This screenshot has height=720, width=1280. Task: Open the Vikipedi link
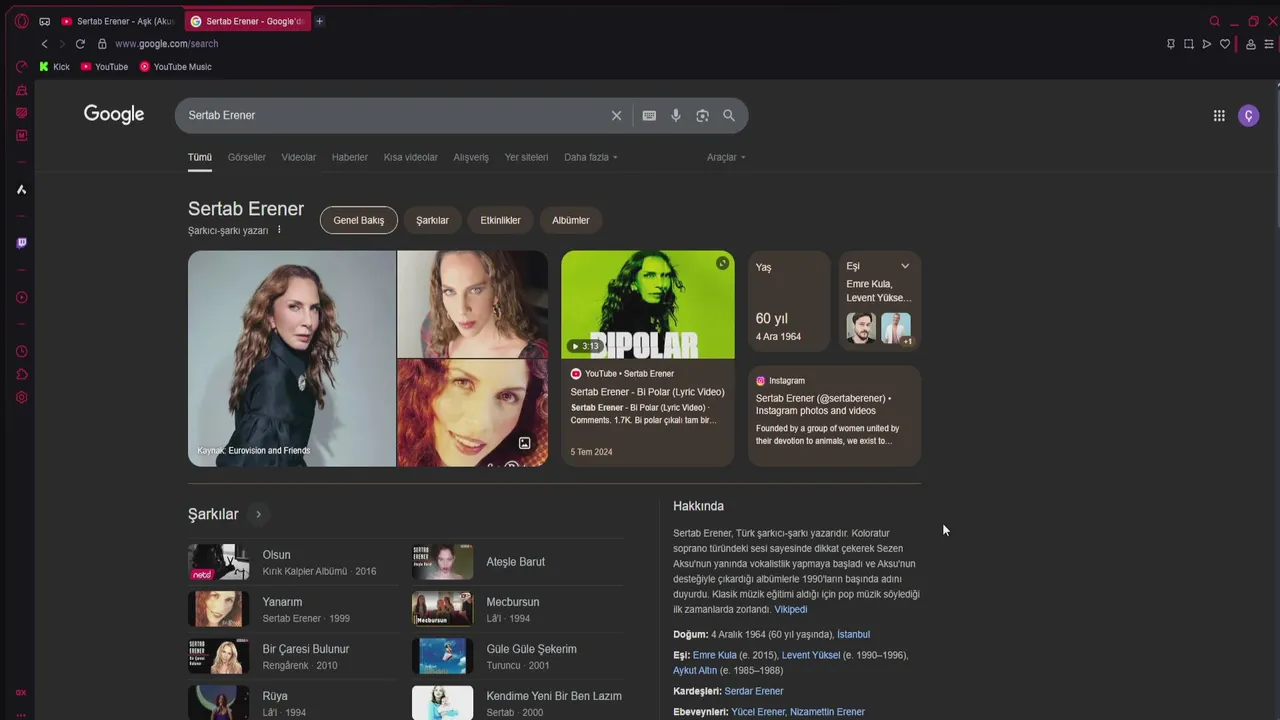(790, 609)
